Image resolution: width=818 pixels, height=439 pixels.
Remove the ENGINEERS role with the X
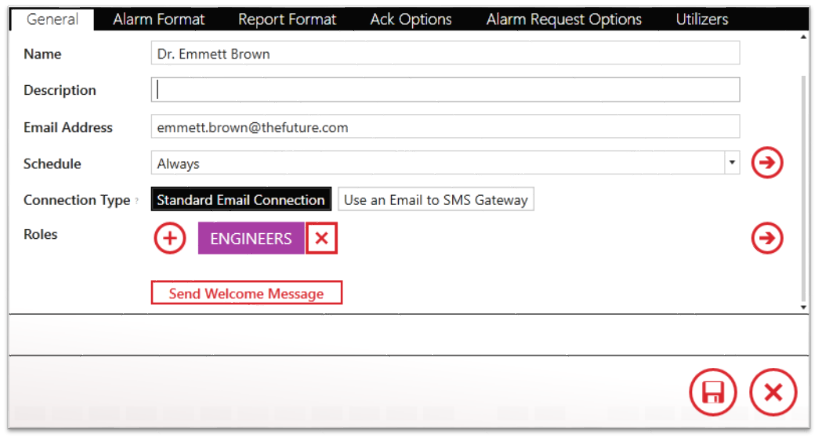(321, 238)
